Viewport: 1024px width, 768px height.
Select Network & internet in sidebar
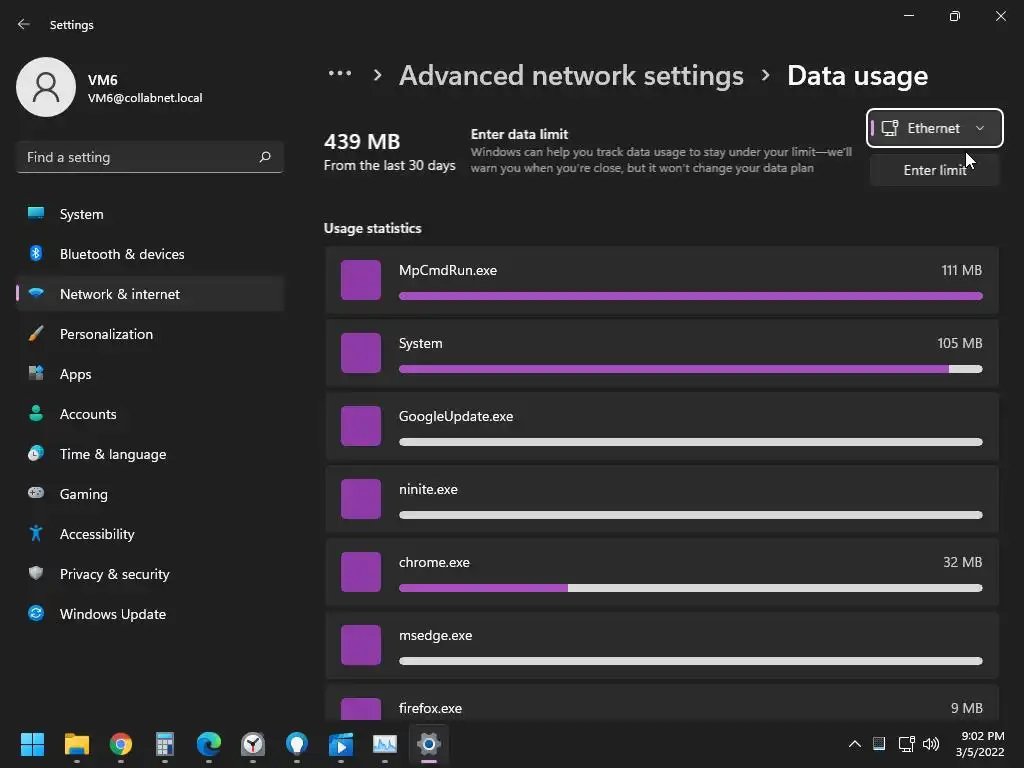(x=120, y=294)
